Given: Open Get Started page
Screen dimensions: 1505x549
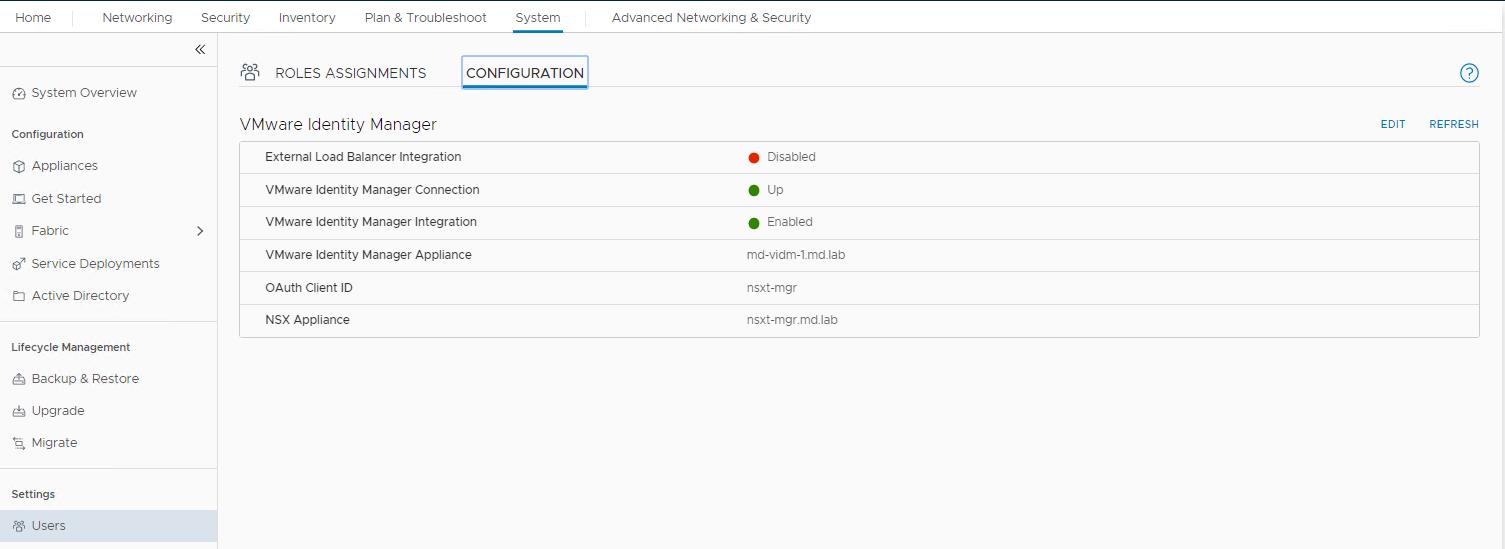Looking at the screenshot, I should [x=66, y=199].
